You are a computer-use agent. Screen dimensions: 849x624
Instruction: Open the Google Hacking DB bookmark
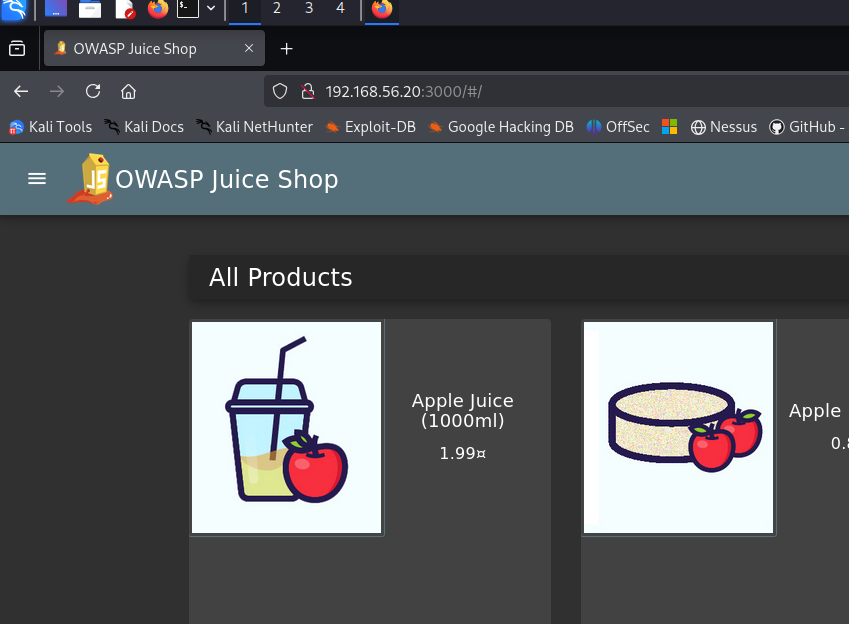(x=501, y=127)
